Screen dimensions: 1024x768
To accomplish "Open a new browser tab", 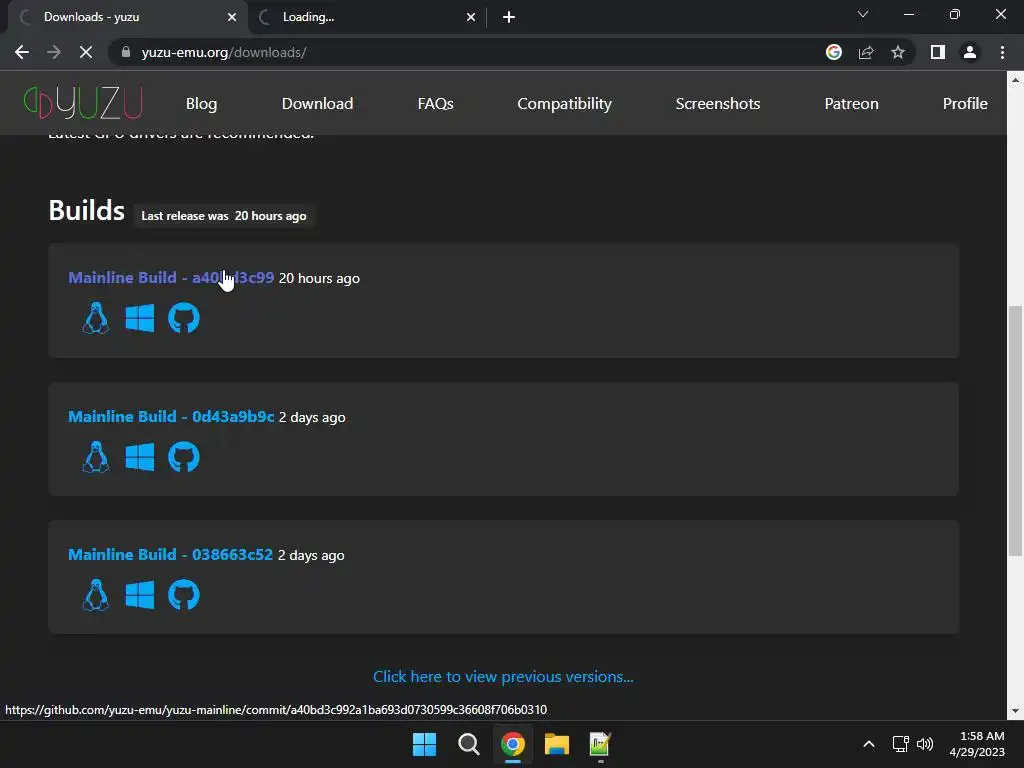I will [509, 17].
